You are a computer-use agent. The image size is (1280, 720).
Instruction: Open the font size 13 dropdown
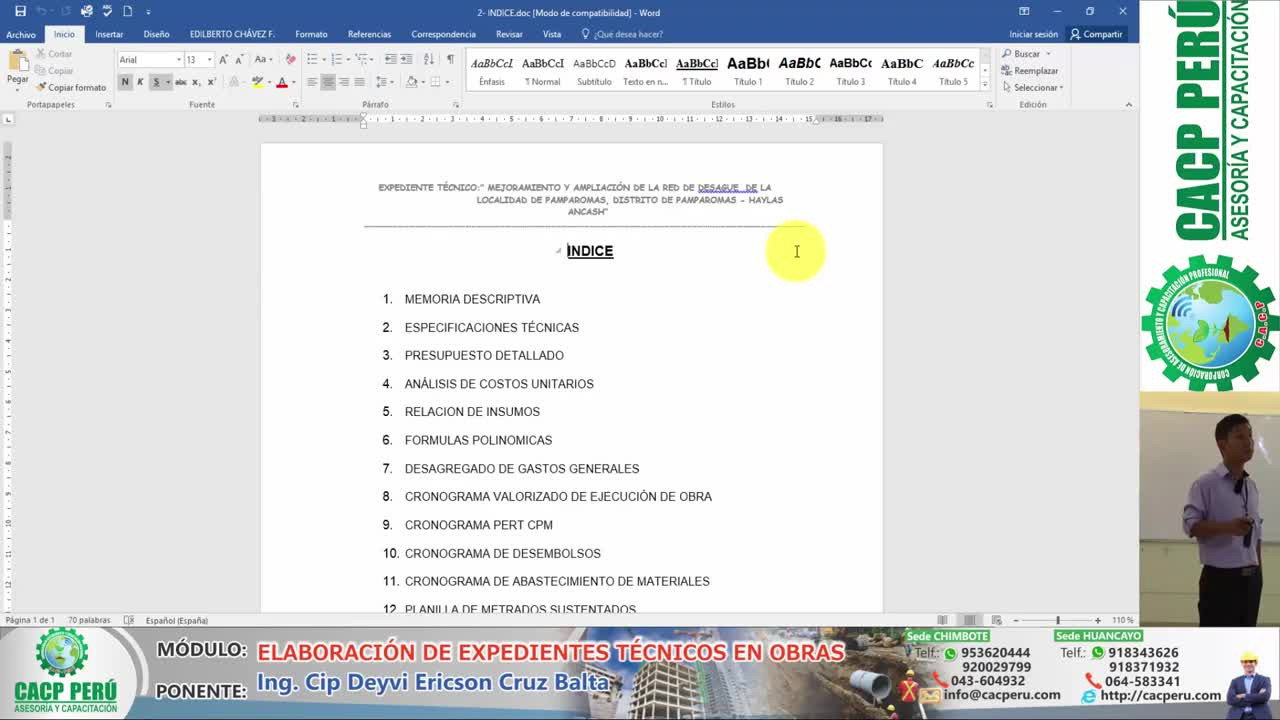[209, 60]
